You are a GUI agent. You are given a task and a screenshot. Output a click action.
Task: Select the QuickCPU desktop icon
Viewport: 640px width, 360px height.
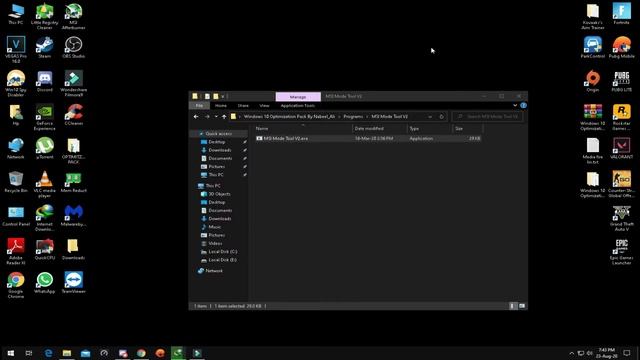[x=44, y=249]
